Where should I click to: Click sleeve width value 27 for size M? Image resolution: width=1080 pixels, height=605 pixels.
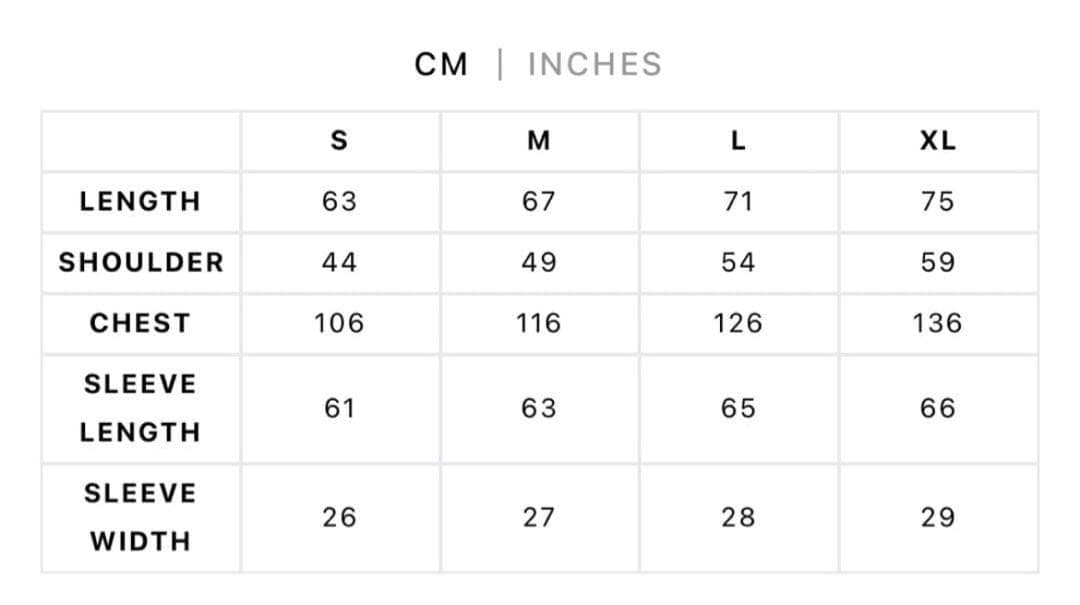538,517
